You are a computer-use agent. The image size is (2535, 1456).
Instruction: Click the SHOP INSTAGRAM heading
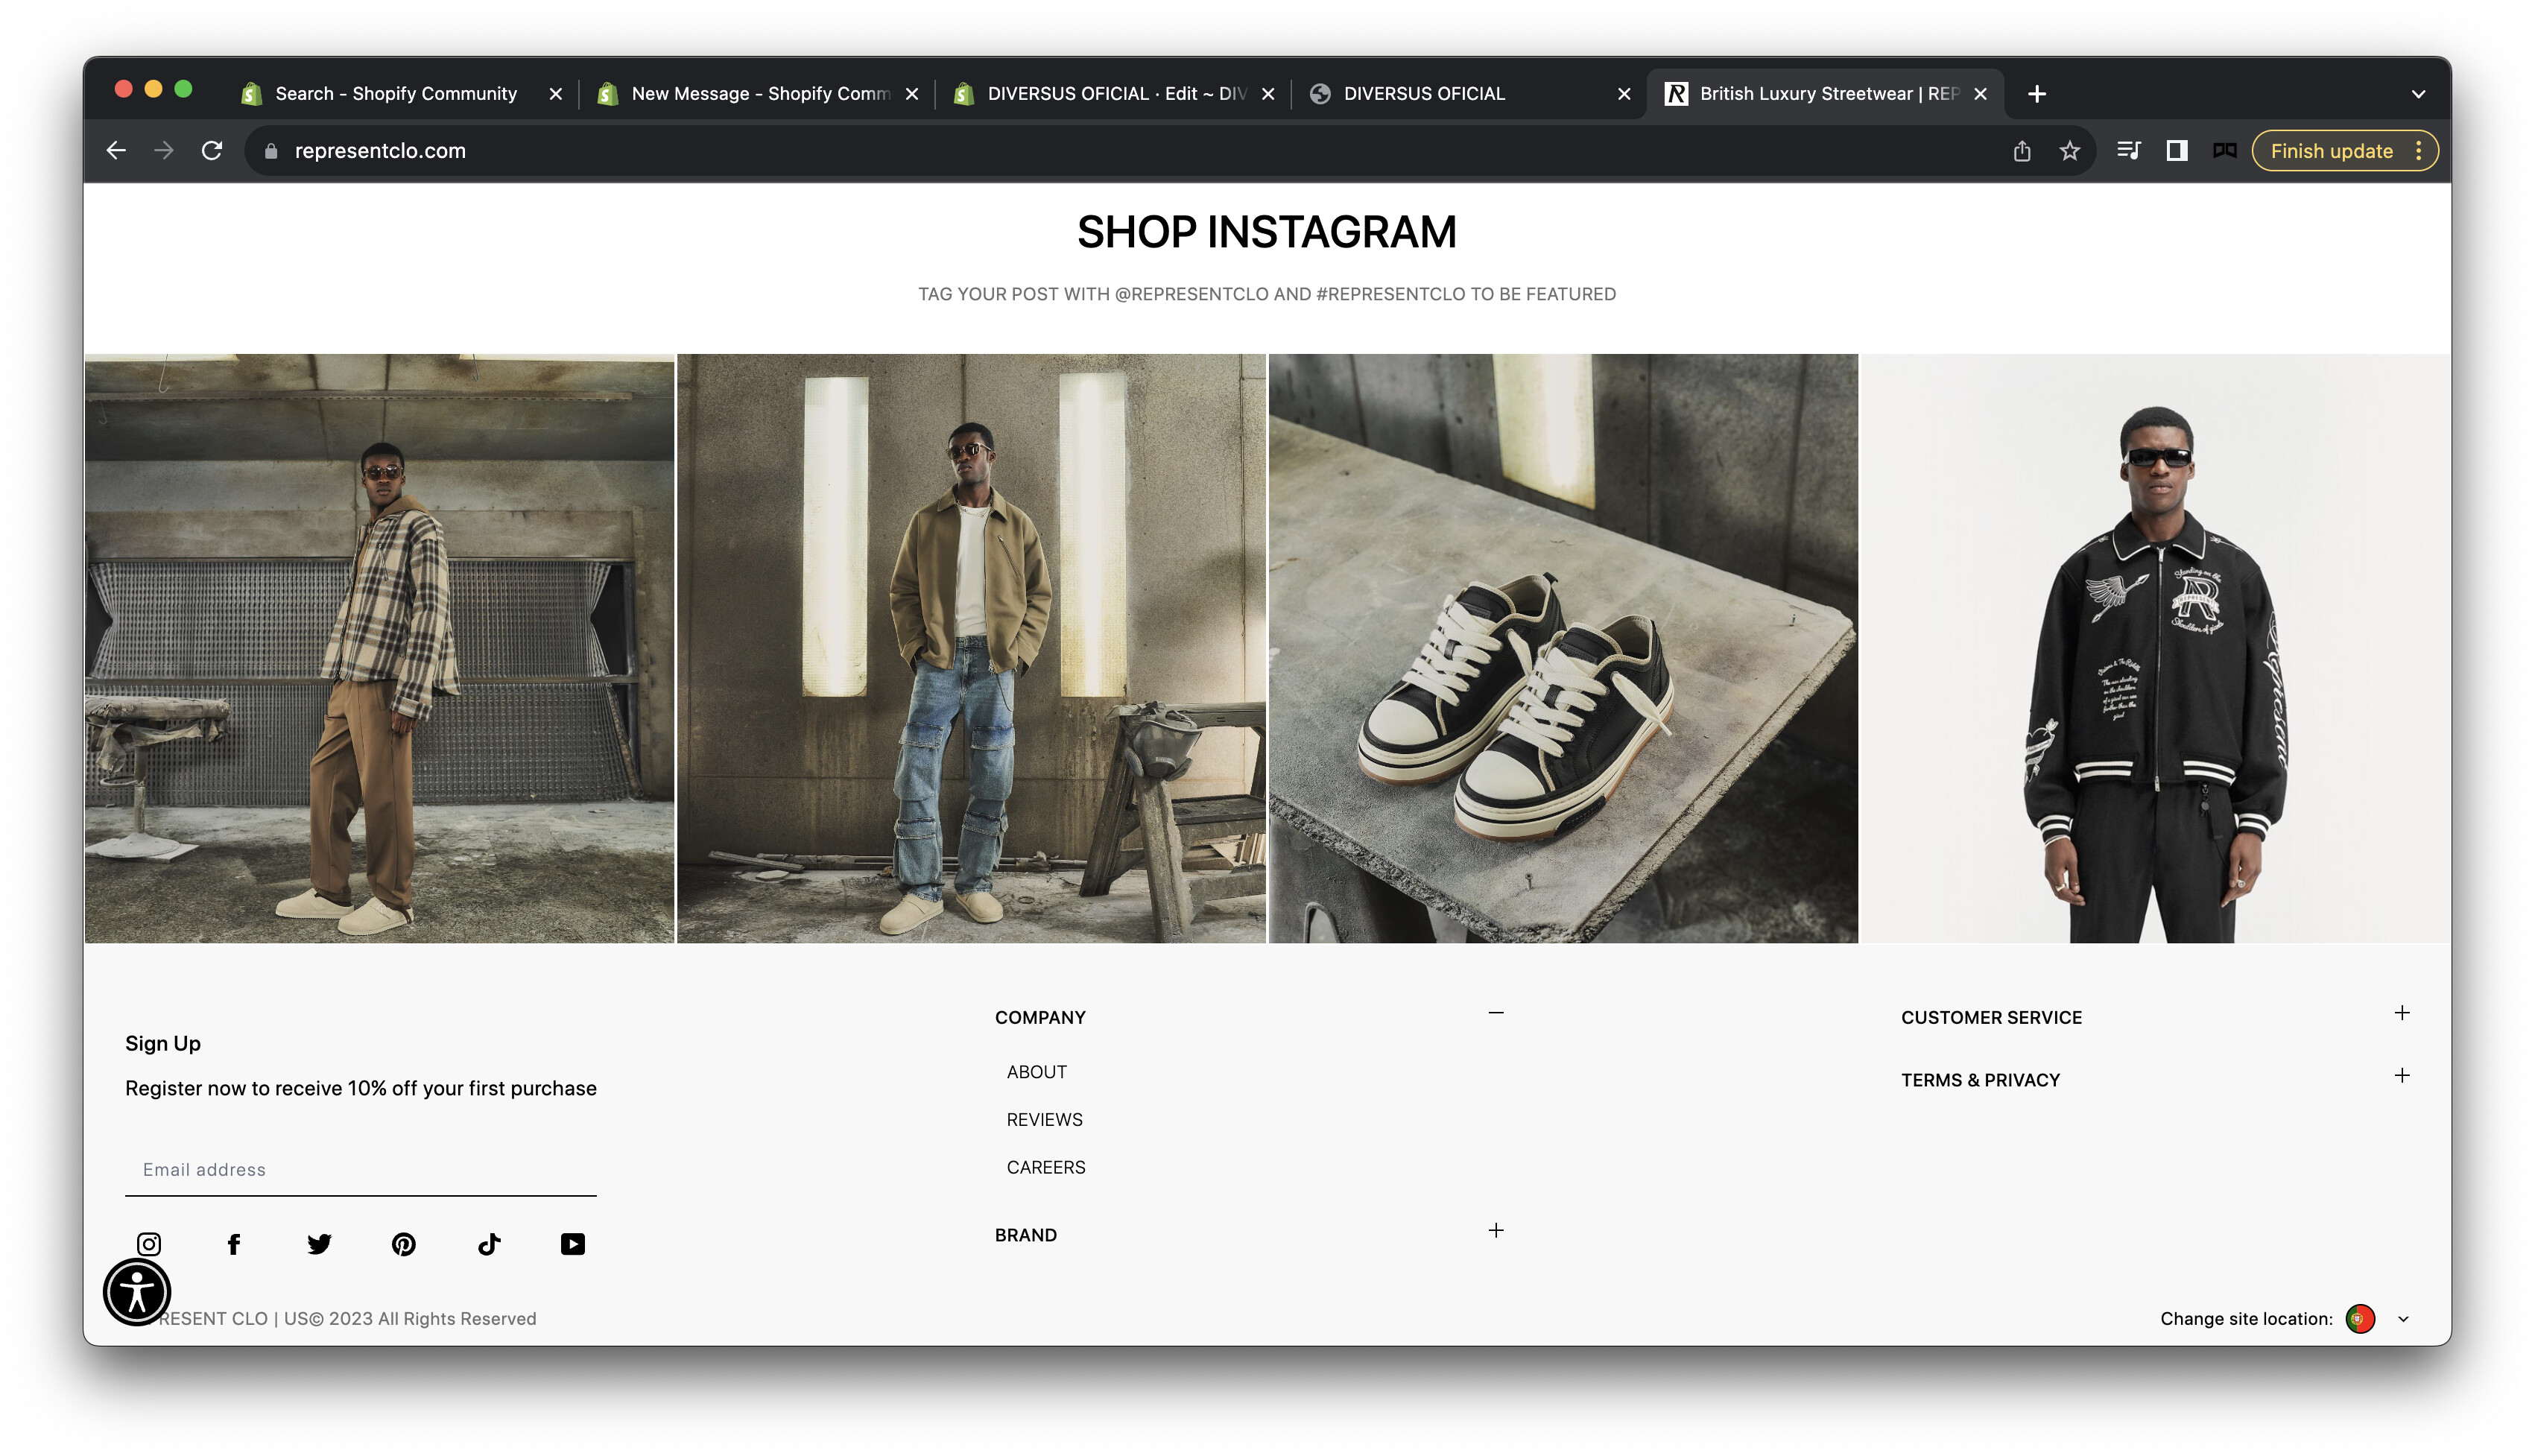(x=1266, y=232)
